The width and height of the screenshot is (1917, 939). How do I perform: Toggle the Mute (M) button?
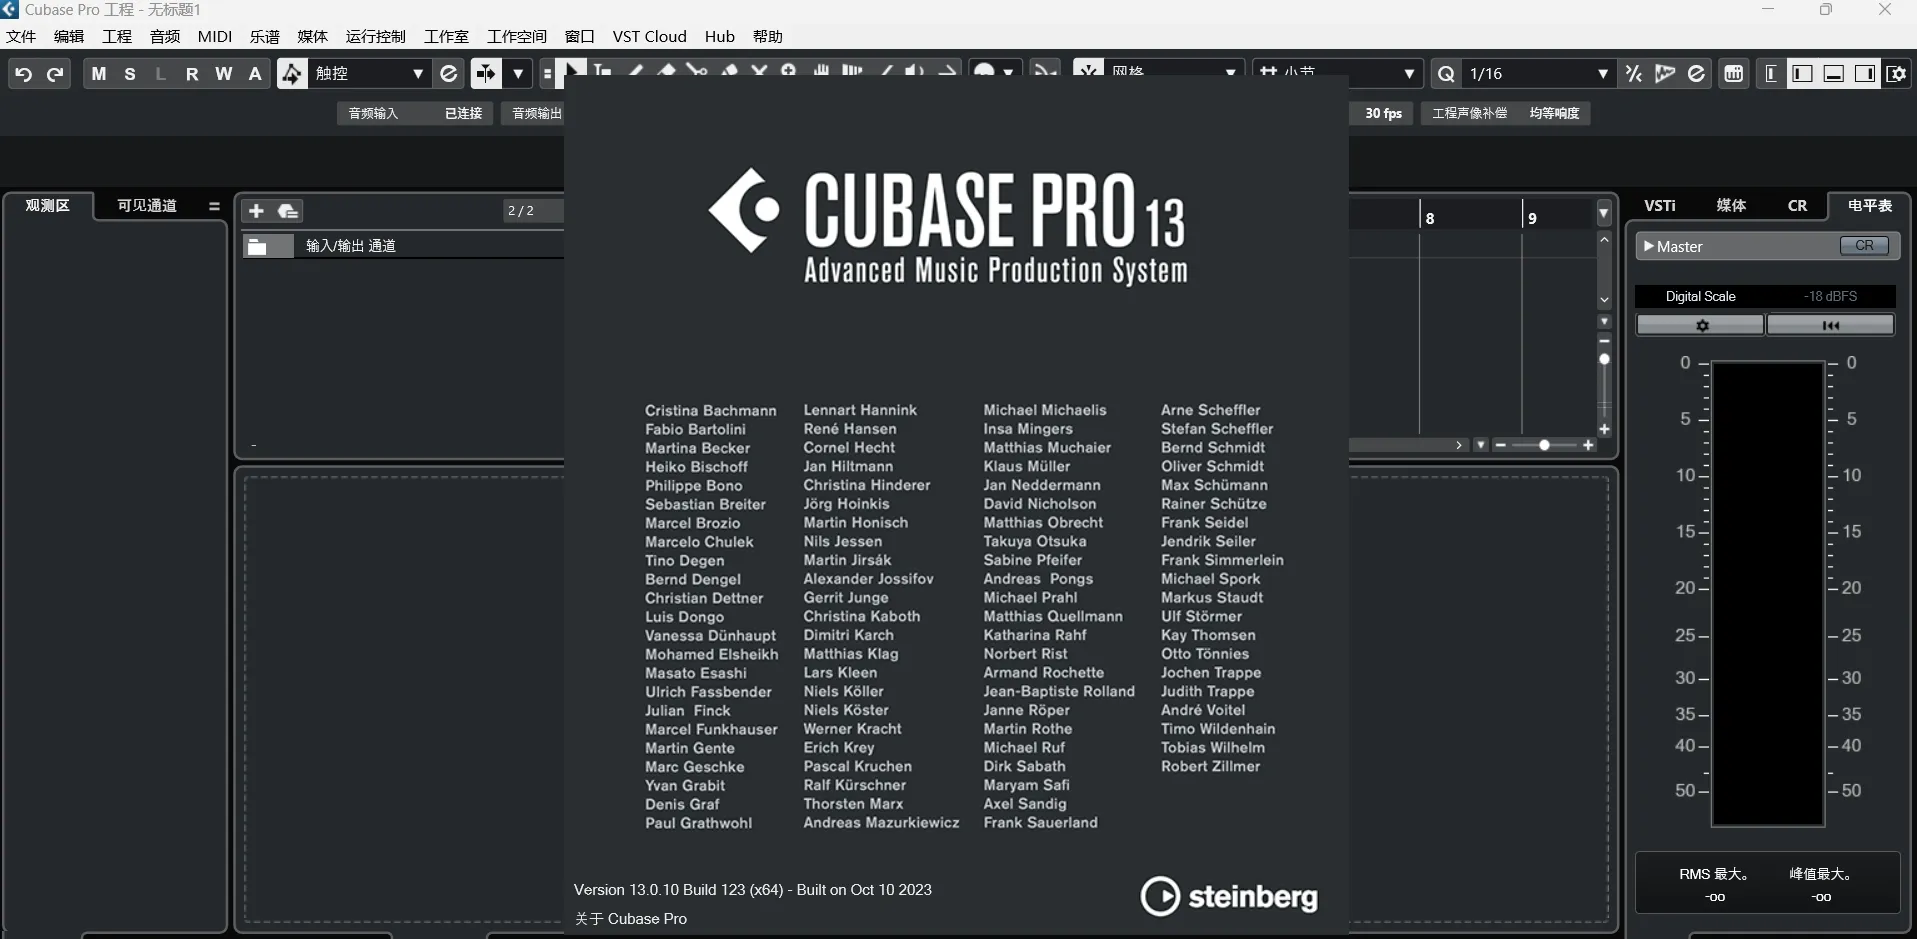pyautogui.click(x=99, y=73)
